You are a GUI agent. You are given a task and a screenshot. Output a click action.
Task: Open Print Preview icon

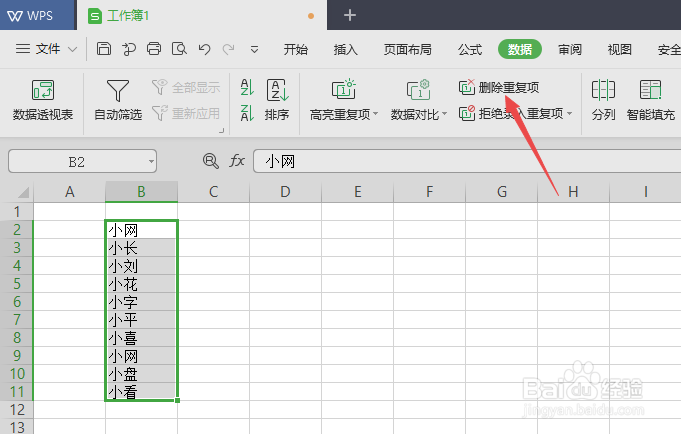(179, 49)
